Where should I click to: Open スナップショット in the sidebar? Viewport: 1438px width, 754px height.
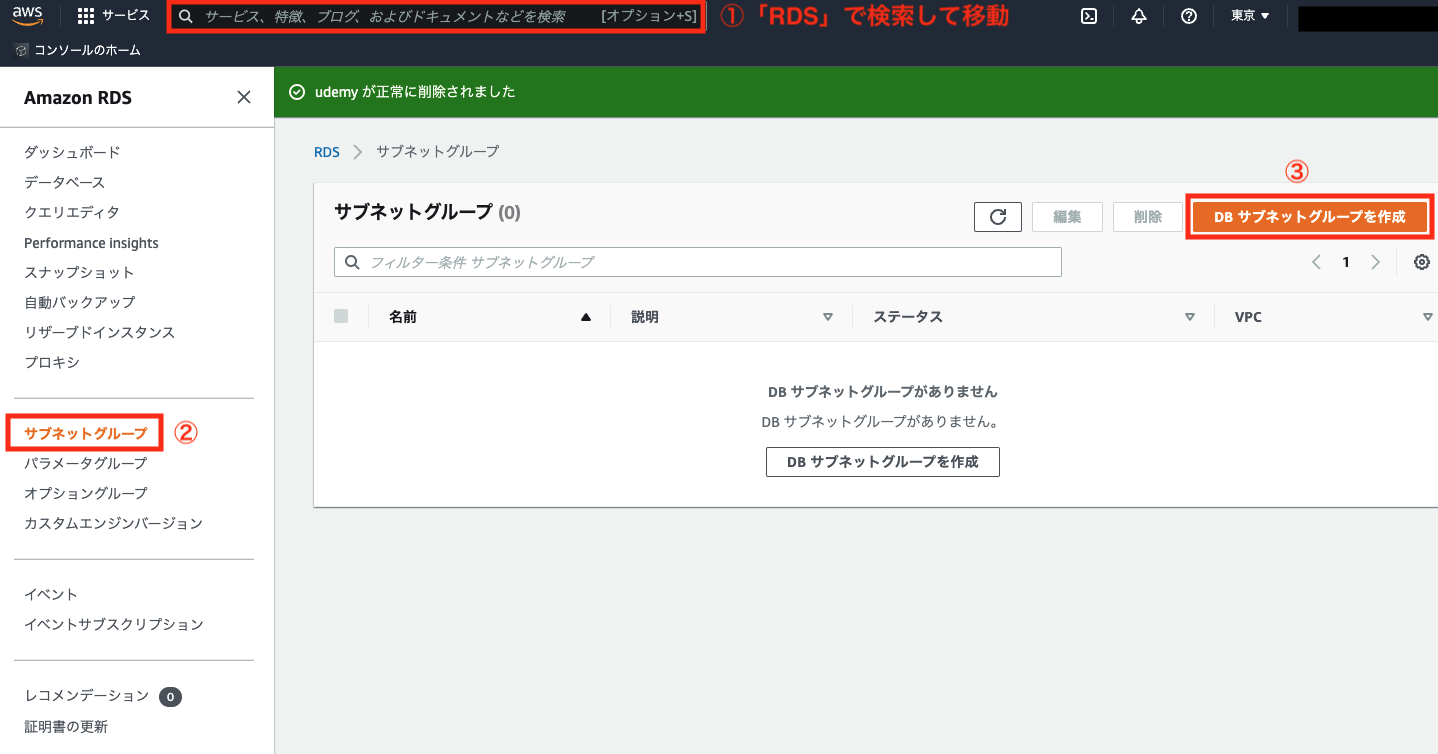coord(79,272)
